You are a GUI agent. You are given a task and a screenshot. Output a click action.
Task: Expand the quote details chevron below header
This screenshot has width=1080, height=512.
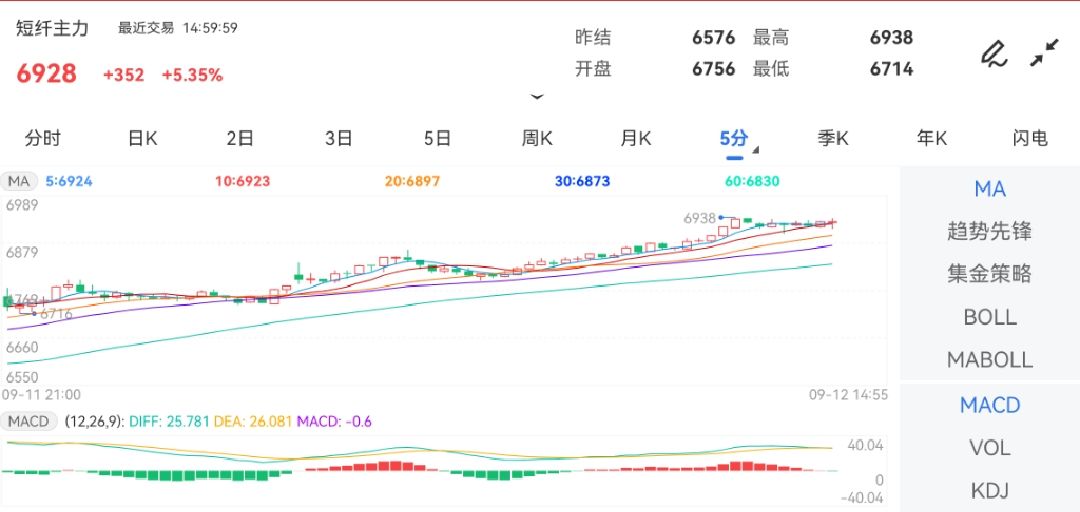point(537,98)
